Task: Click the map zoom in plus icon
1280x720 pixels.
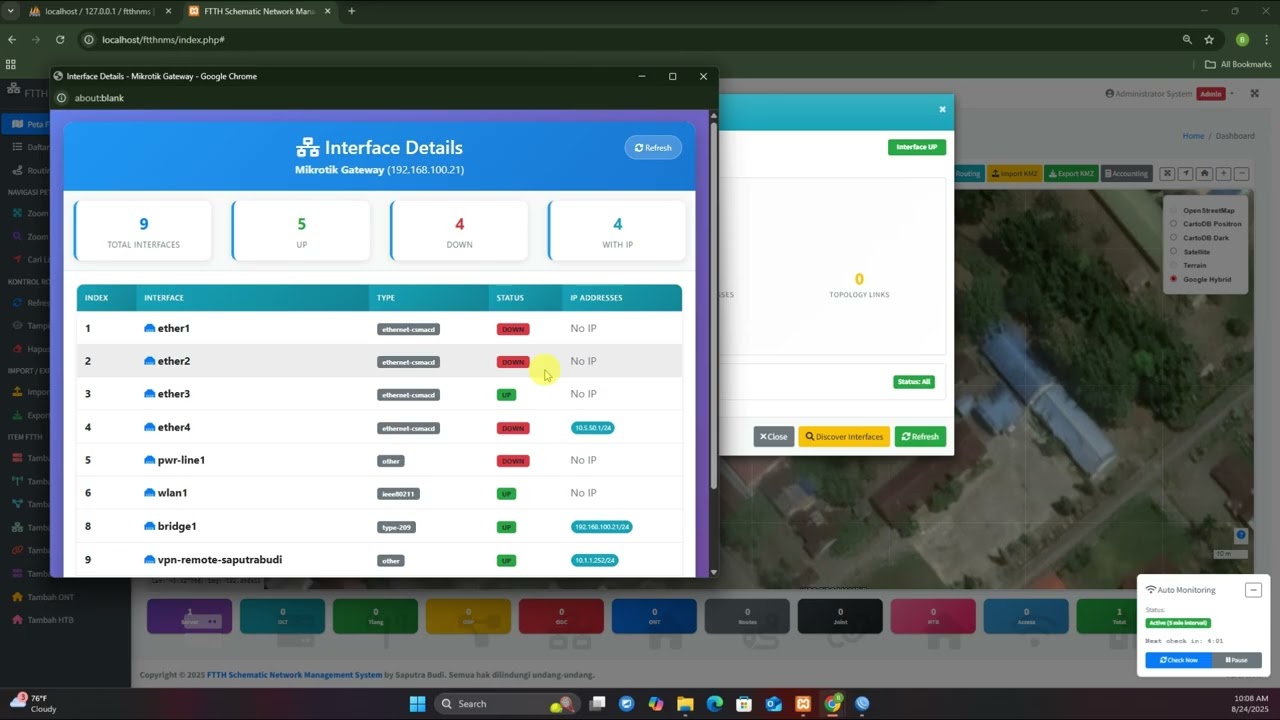Action: (x=1223, y=174)
